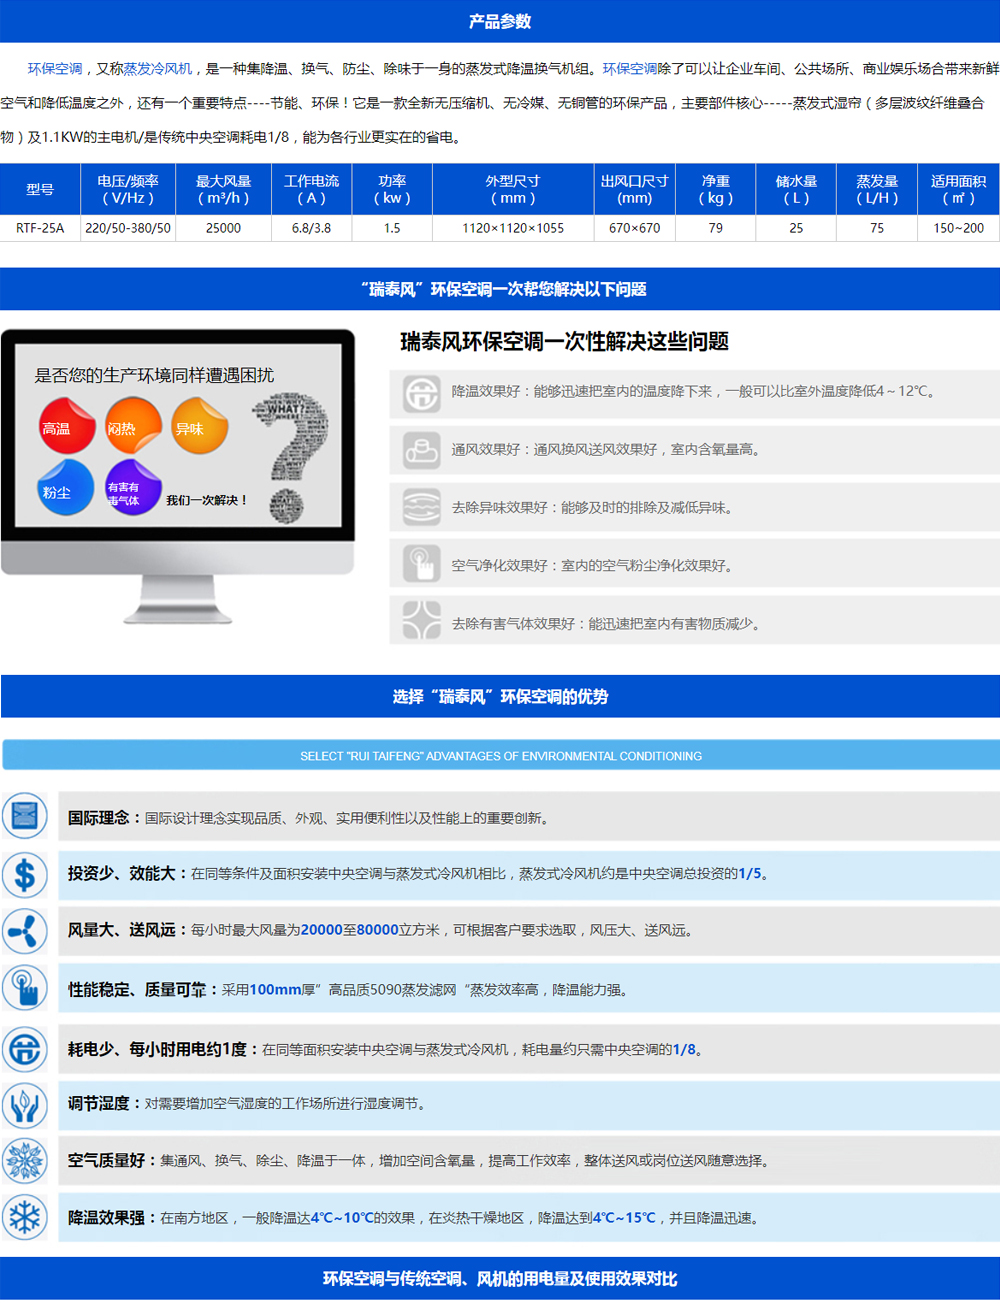Click the gray icon beside 通风效果好
The width and height of the screenshot is (1000, 1316).
coord(421,450)
